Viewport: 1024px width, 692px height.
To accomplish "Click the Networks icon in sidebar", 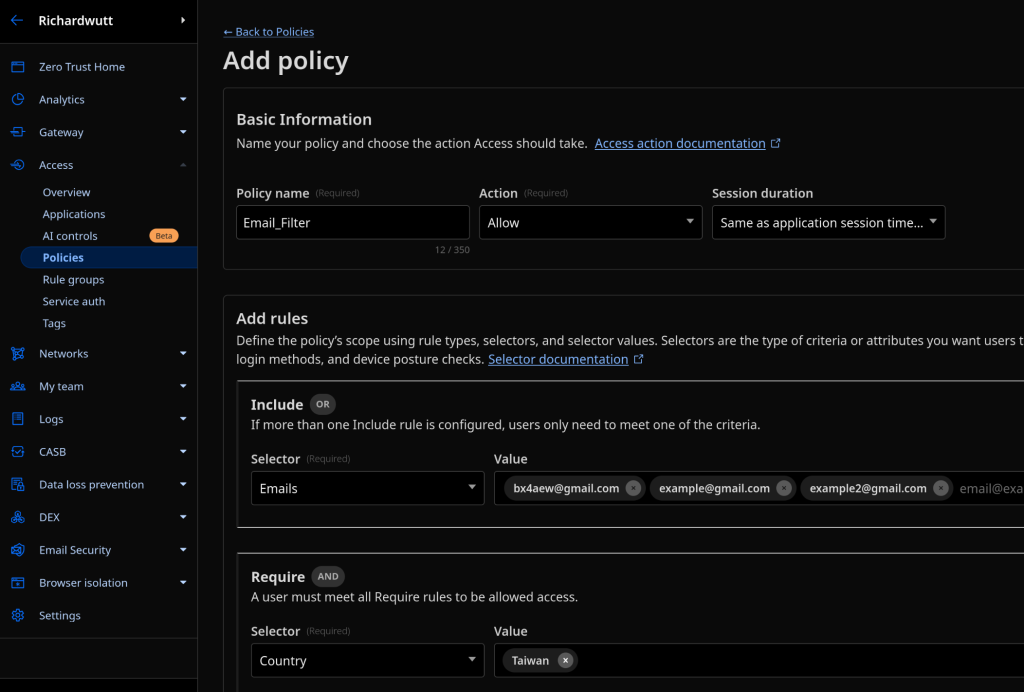I will pos(17,354).
